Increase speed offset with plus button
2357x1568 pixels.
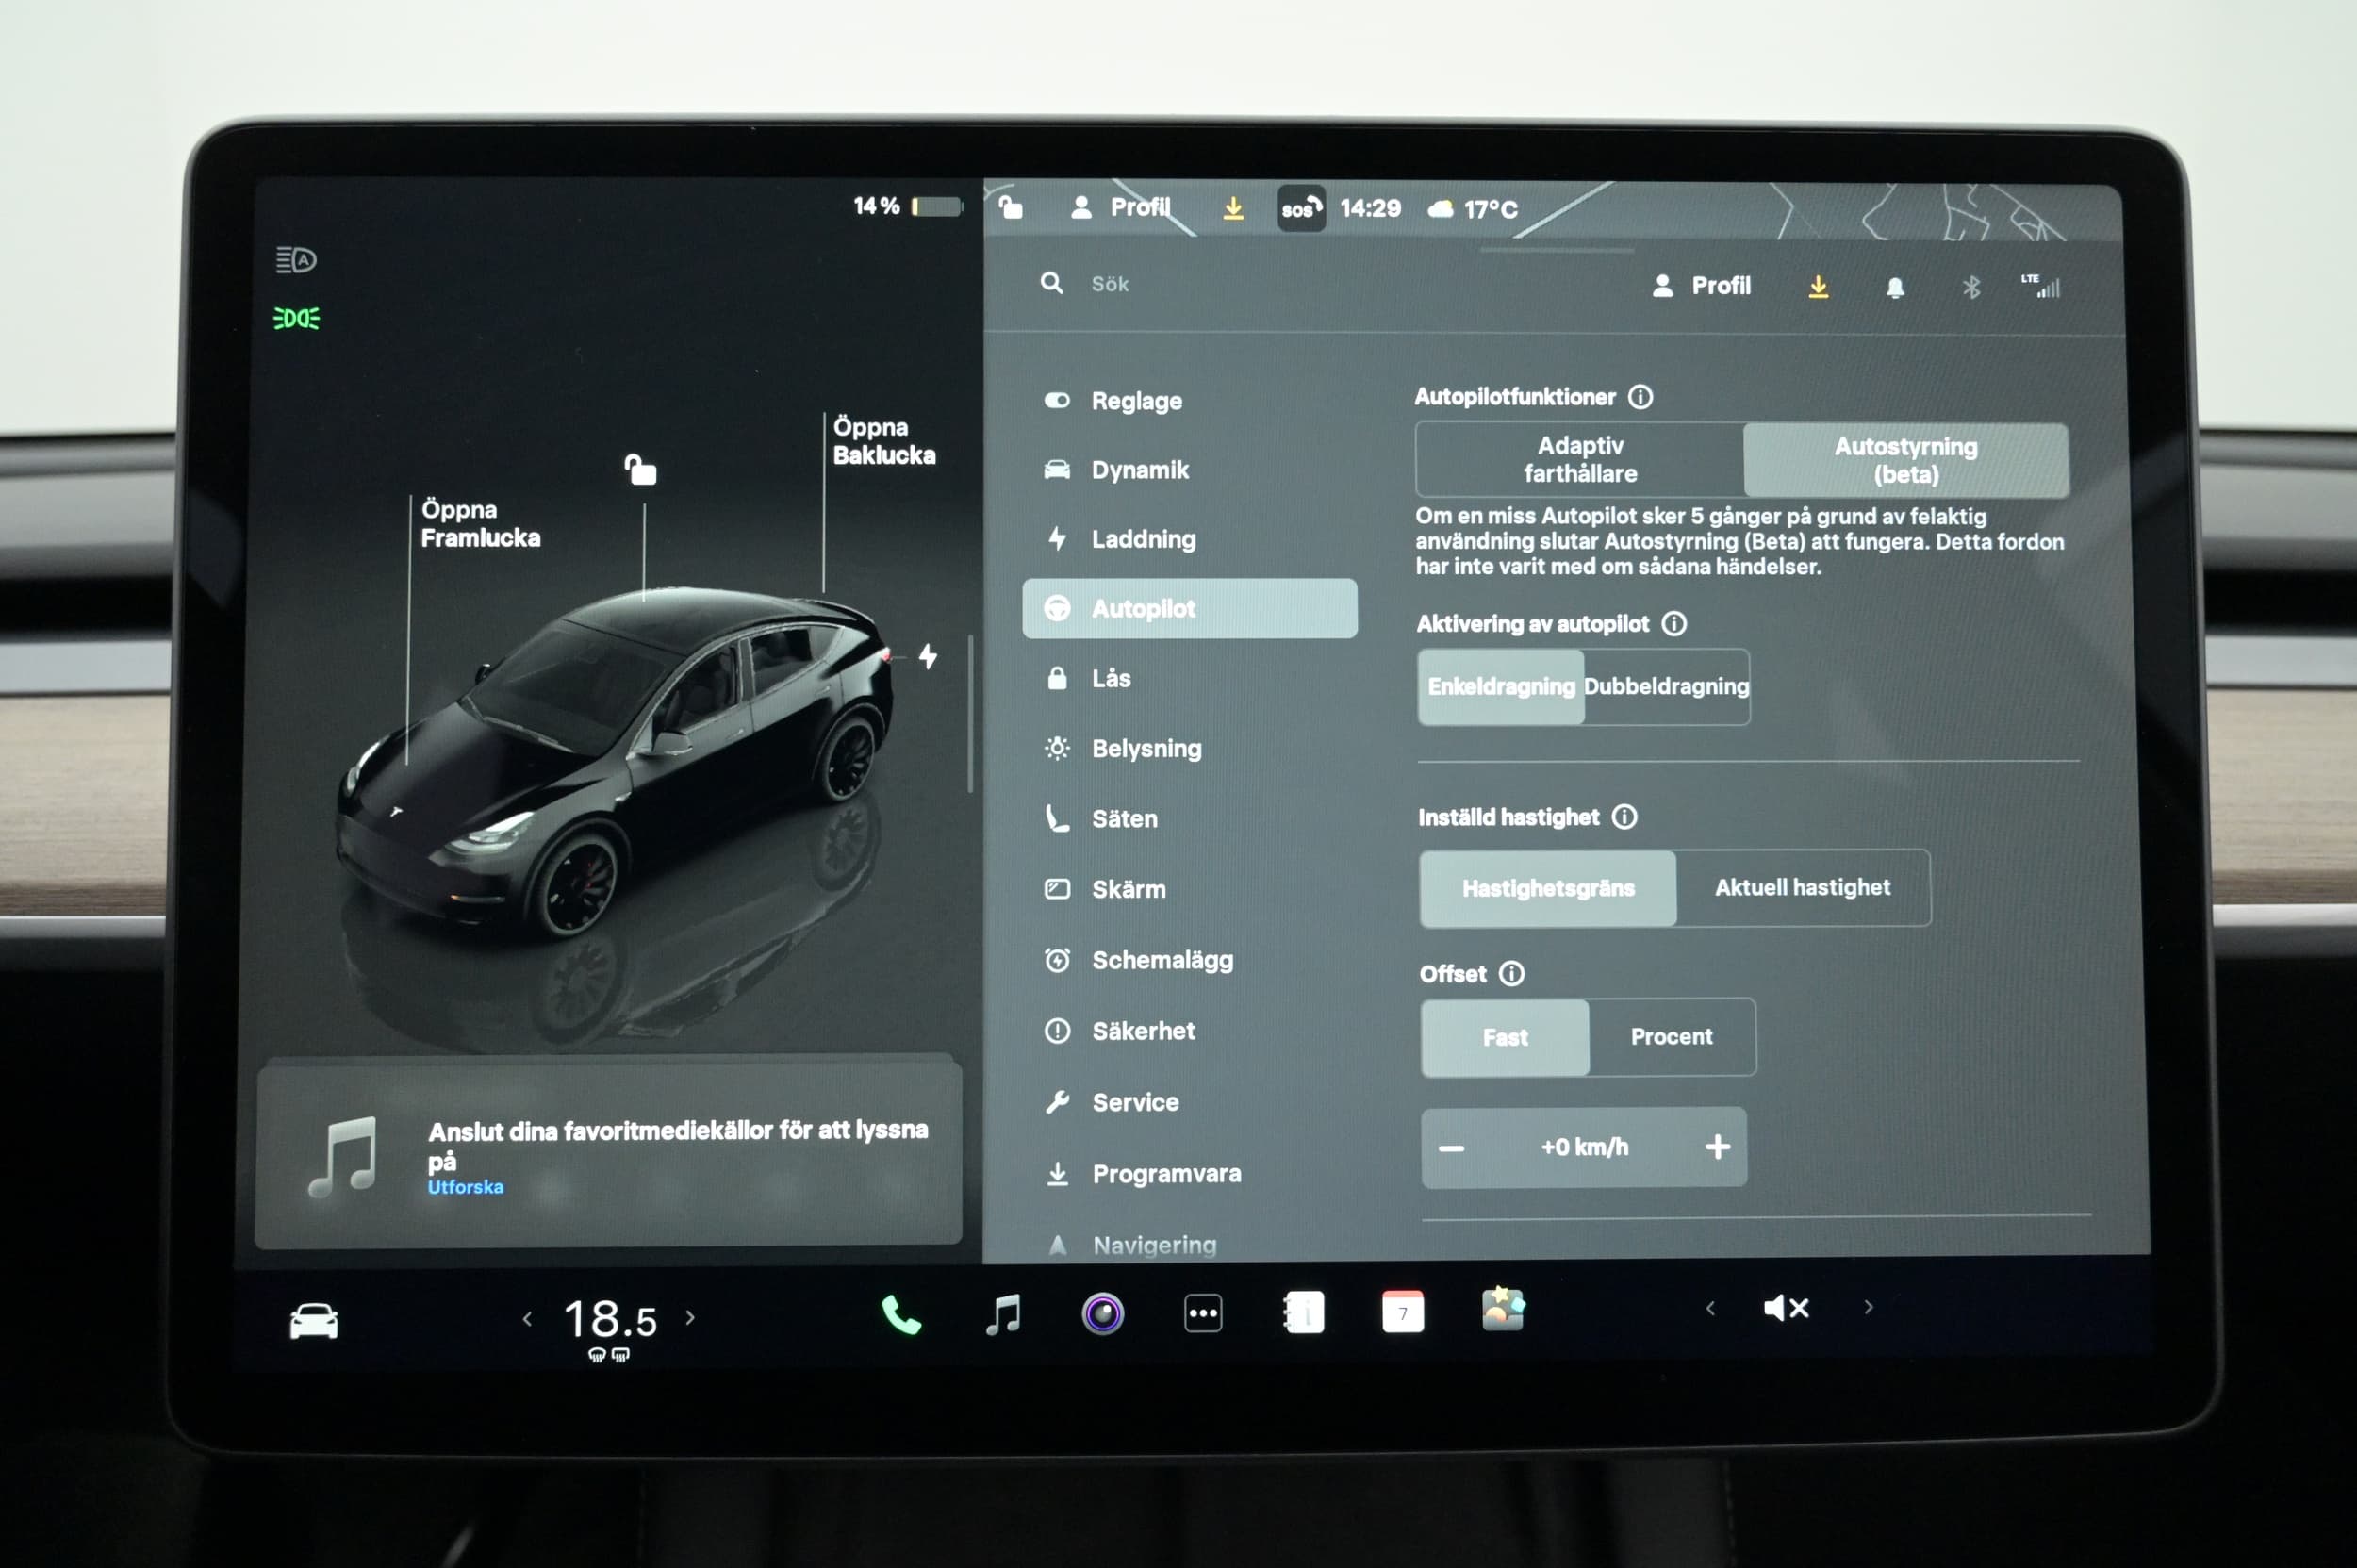pyautogui.click(x=1717, y=1147)
